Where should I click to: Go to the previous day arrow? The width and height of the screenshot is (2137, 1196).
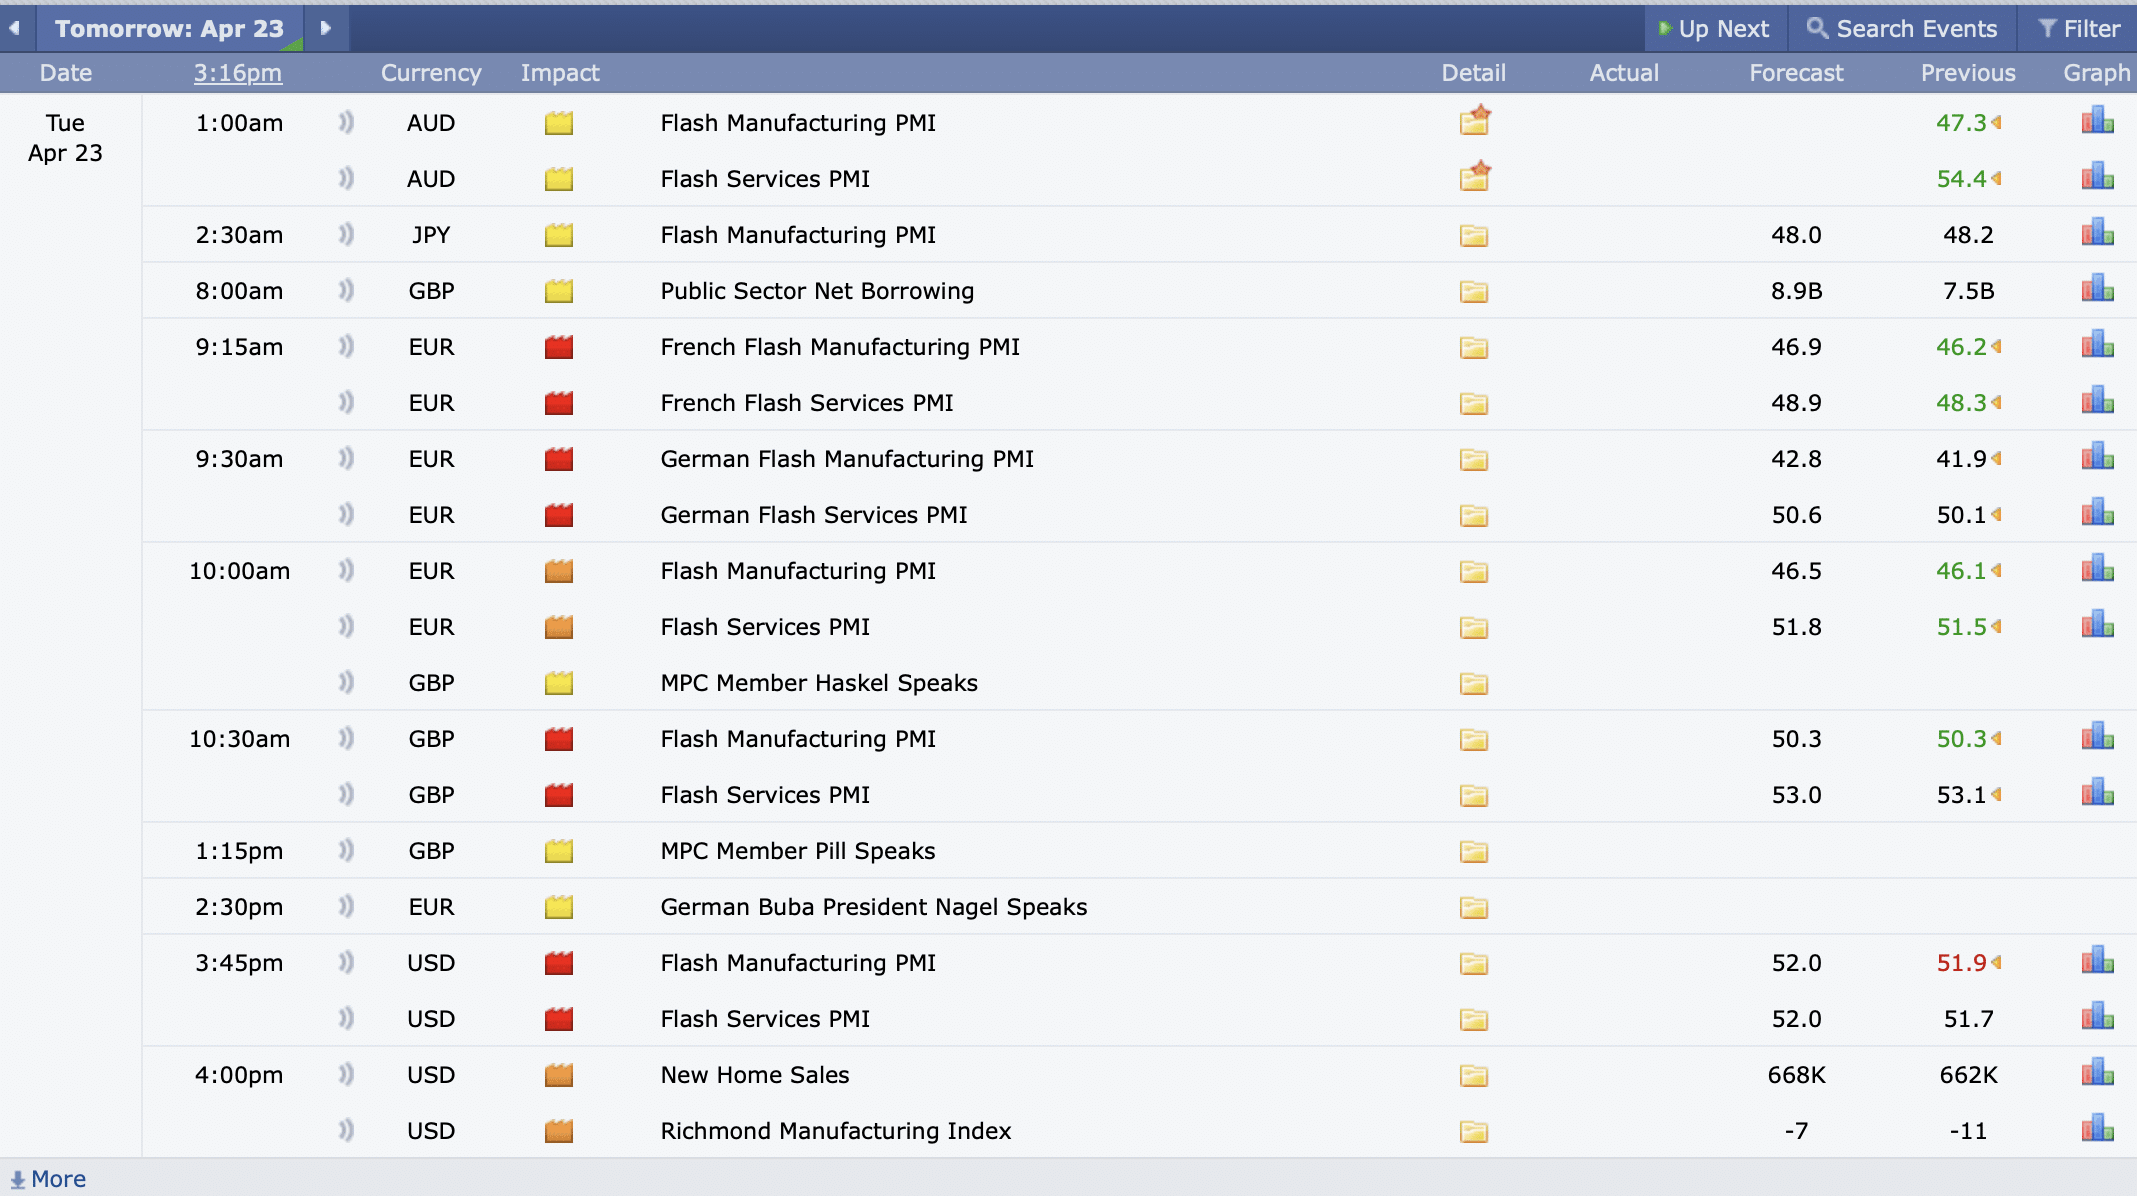[15, 28]
